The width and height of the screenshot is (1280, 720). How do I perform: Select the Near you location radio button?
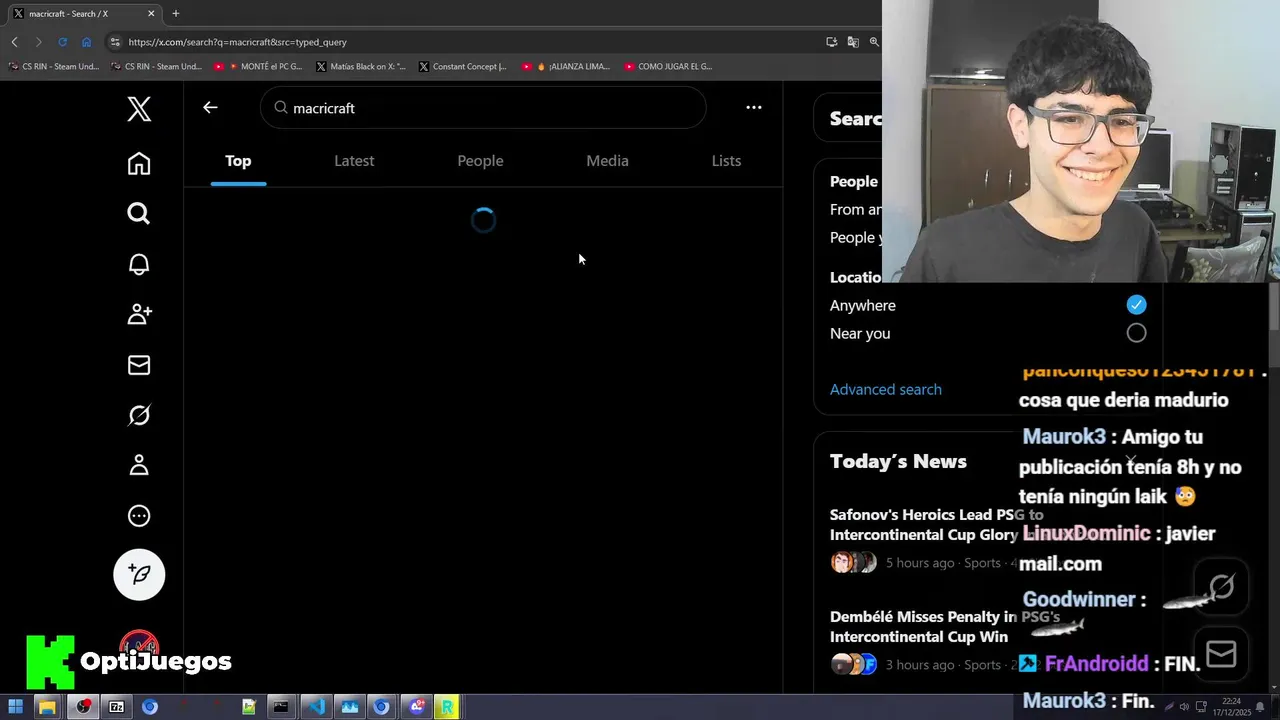pos(1136,333)
